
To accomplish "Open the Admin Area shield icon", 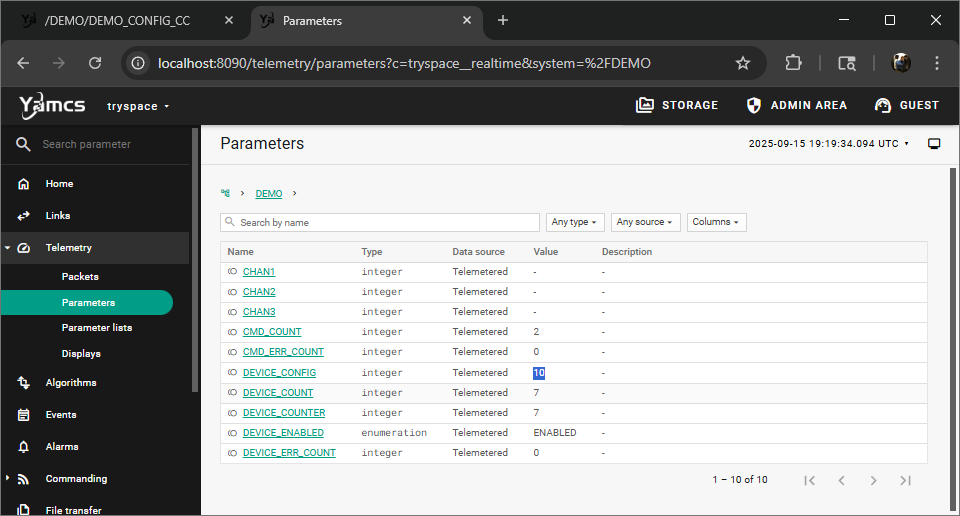I will pyautogui.click(x=755, y=105).
